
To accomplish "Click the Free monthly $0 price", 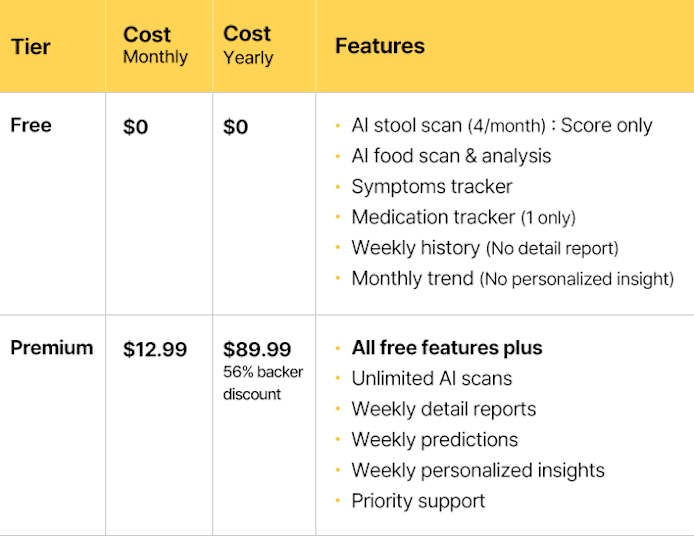I will pyautogui.click(x=136, y=127).
